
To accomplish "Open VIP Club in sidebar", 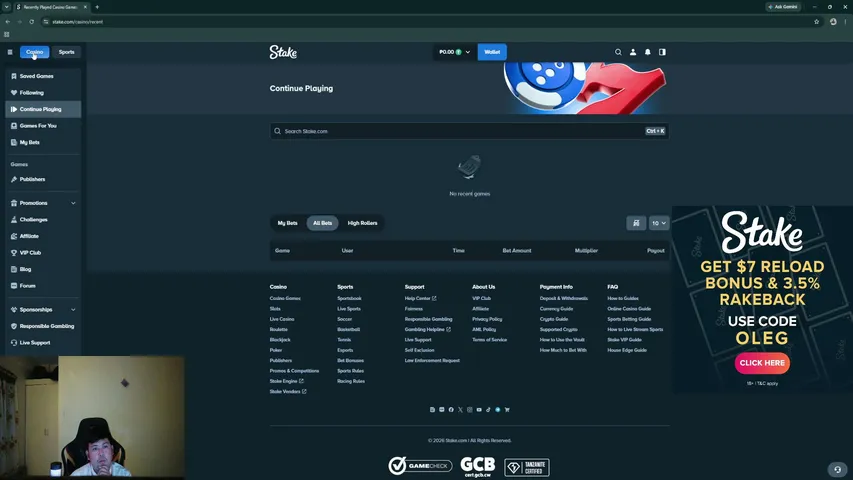I will (x=43, y=253).
